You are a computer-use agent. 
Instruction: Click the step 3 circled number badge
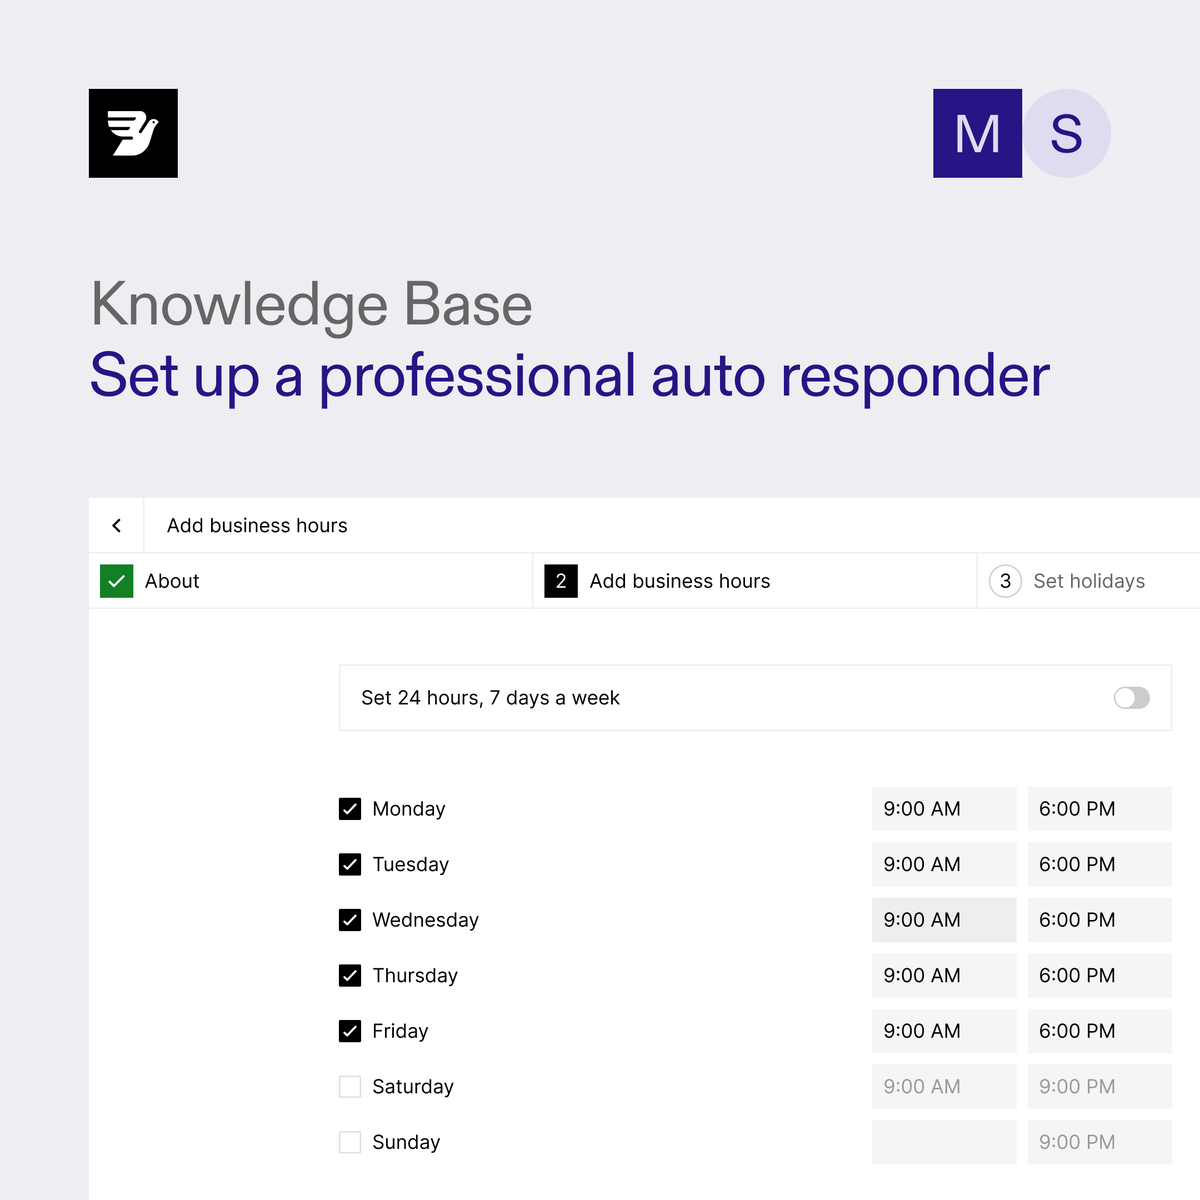1004,581
